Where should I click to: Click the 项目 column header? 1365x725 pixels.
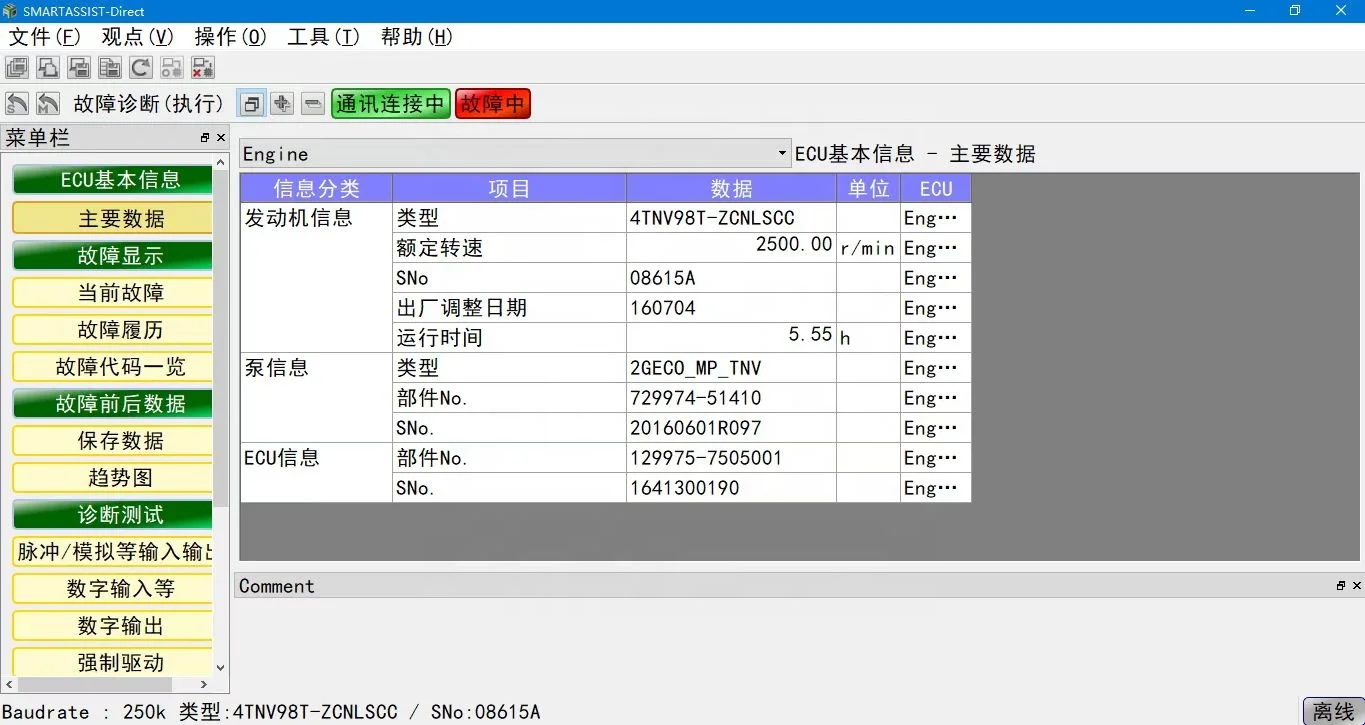[509, 188]
